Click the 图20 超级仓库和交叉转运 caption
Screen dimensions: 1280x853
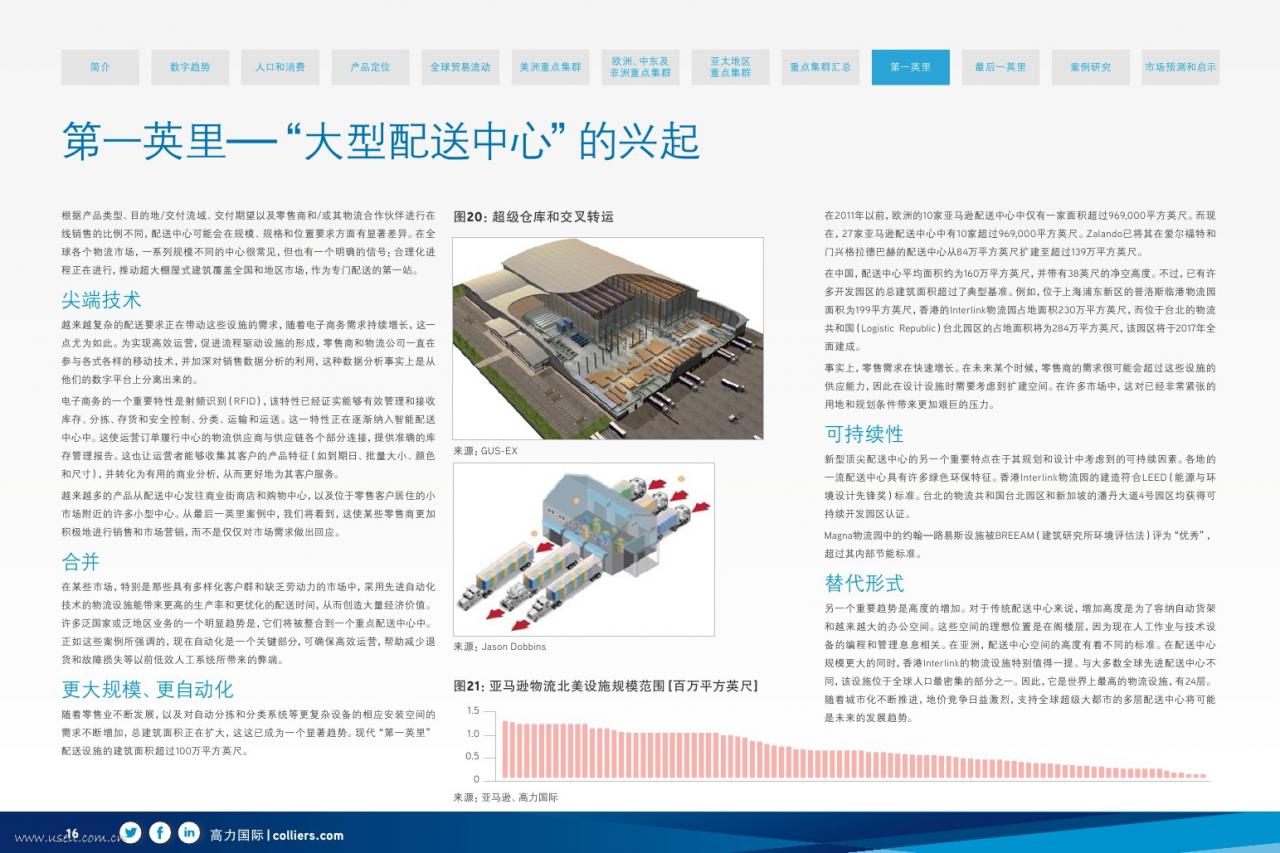click(x=533, y=216)
